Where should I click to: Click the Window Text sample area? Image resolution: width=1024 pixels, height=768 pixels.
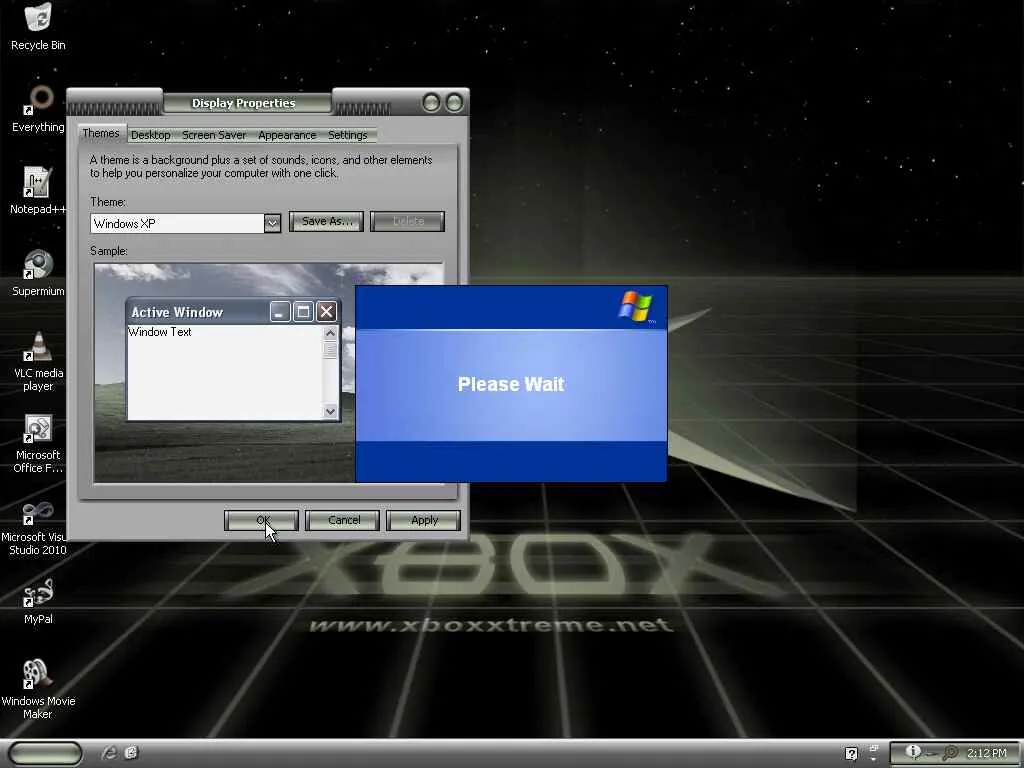point(225,373)
